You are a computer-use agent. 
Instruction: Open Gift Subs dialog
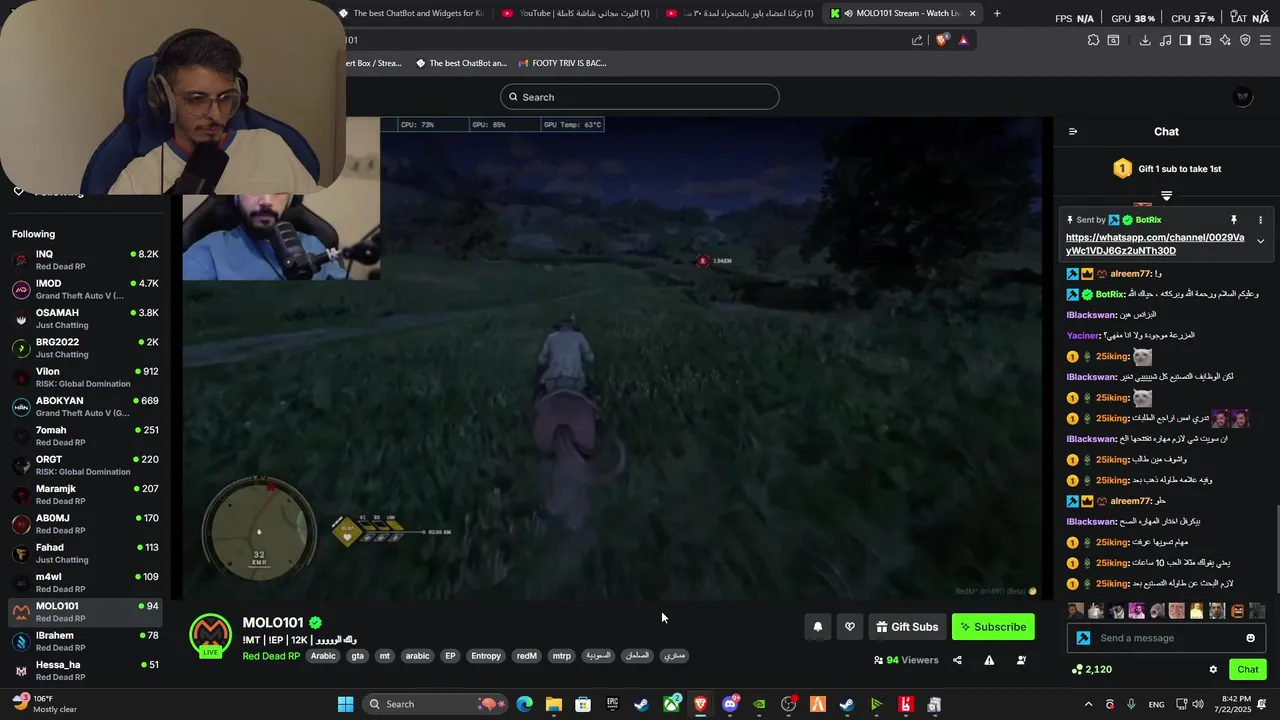tap(907, 627)
